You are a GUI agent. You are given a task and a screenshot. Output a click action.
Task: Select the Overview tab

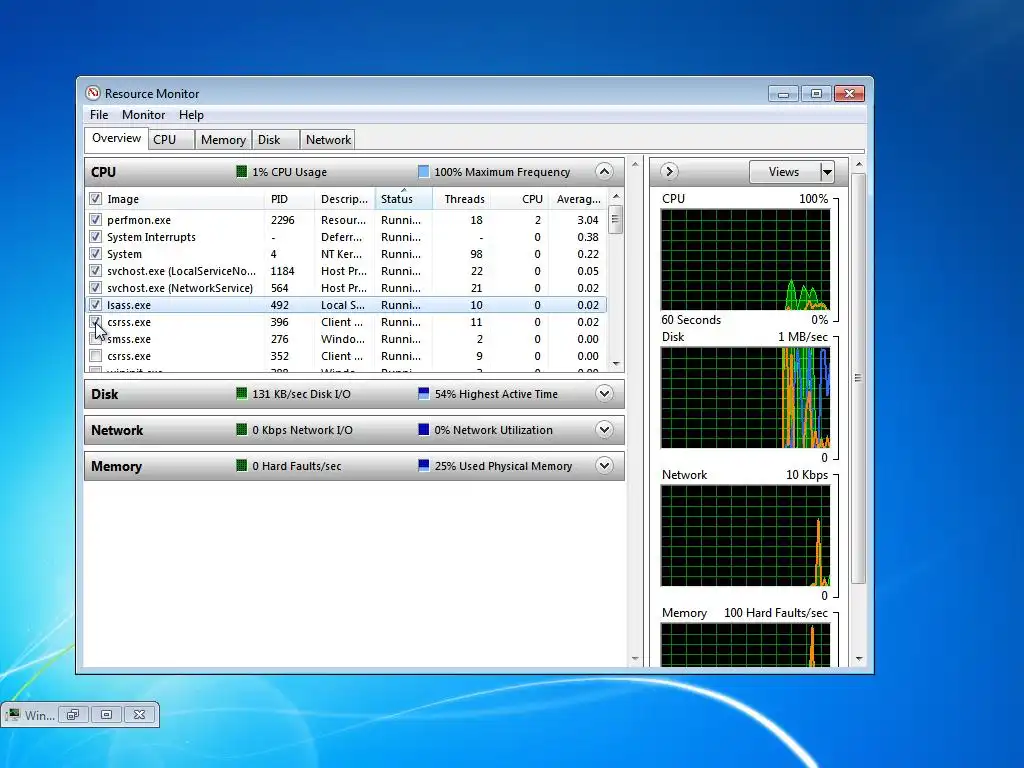[x=116, y=138]
